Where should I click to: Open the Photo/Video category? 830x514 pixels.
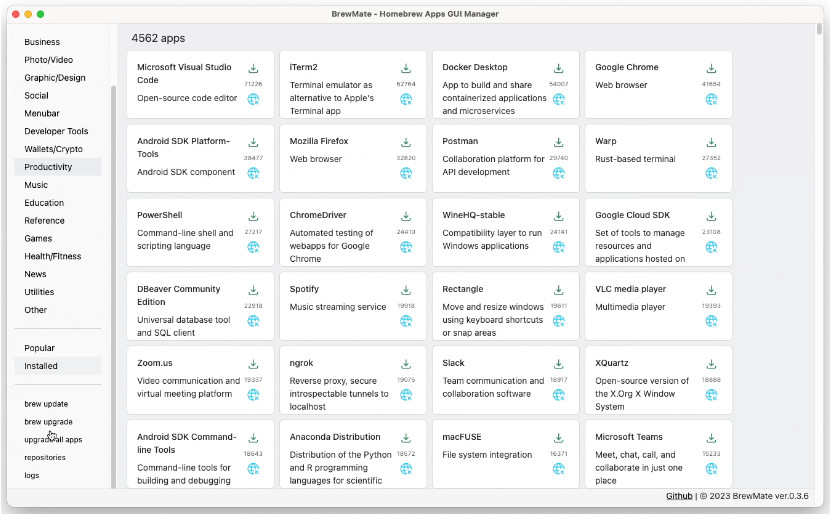(49, 60)
